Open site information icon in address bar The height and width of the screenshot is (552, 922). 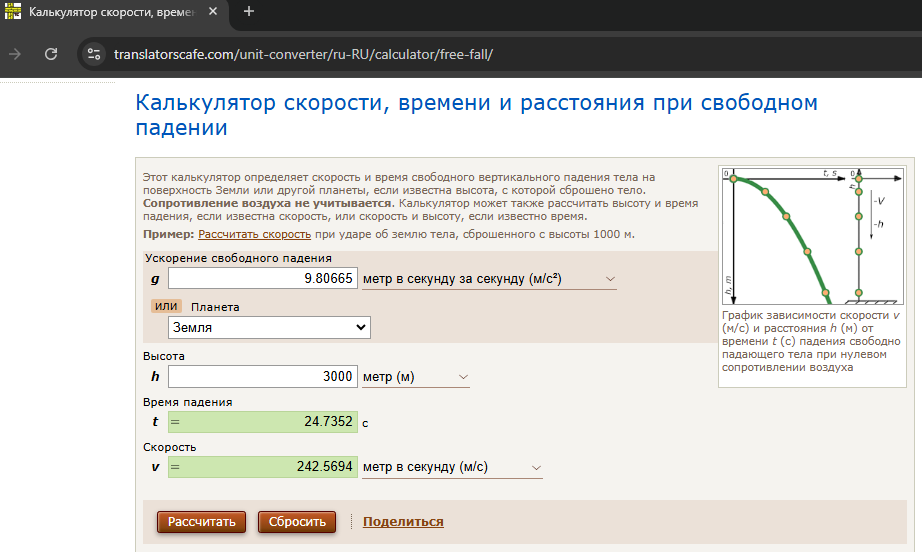click(93, 54)
